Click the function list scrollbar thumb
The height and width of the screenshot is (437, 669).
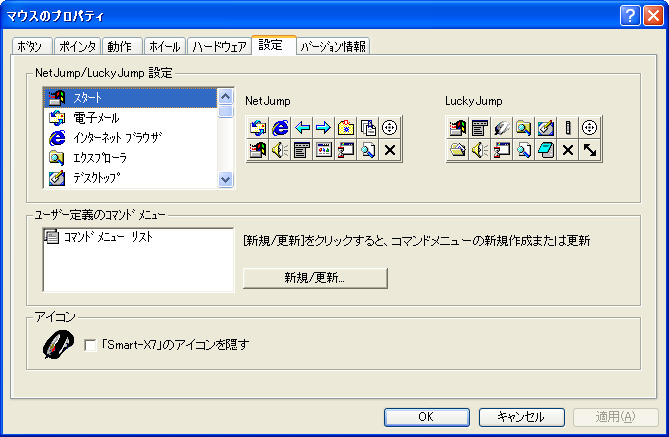point(225,111)
